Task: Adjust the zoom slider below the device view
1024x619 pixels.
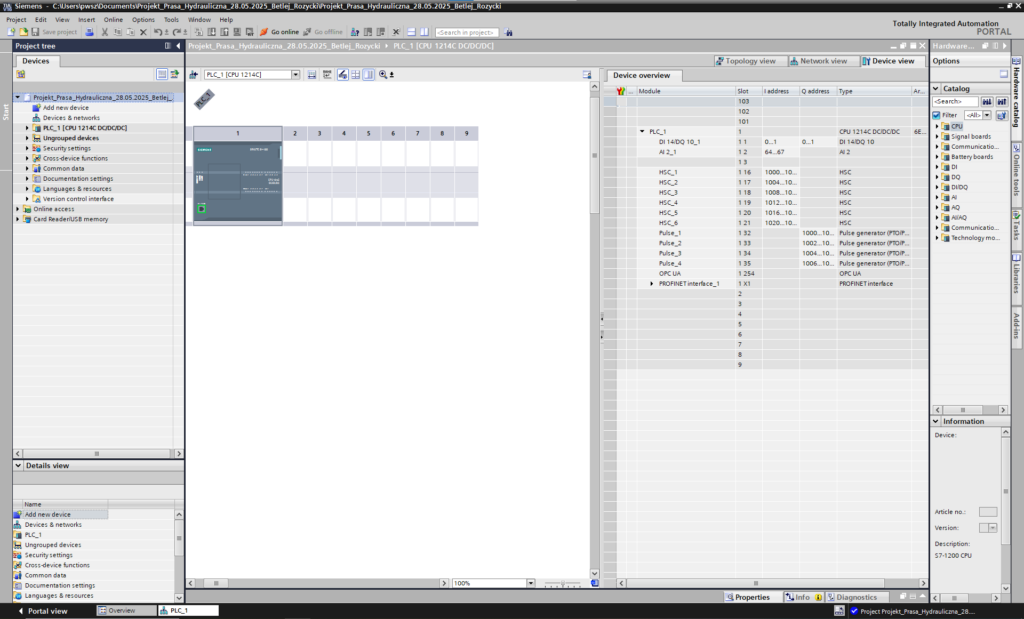Action: coord(563,583)
